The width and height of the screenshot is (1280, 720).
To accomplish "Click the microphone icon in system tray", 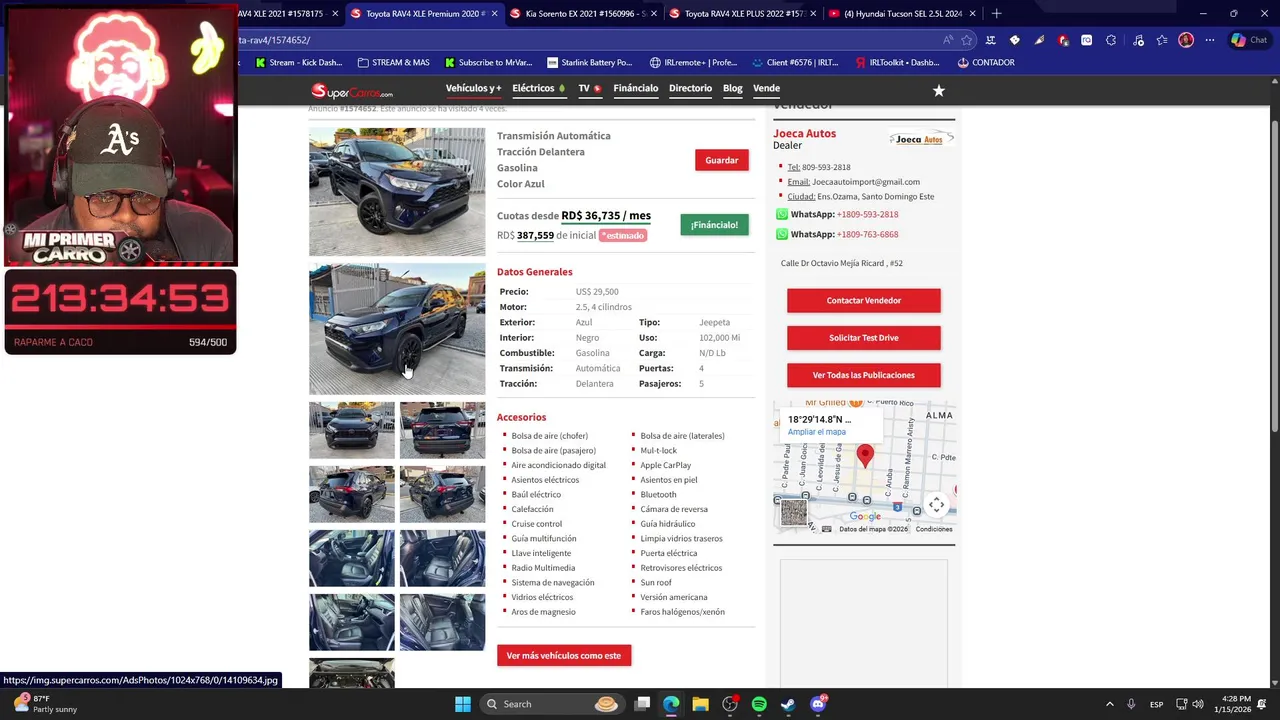I will coord(1131,704).
